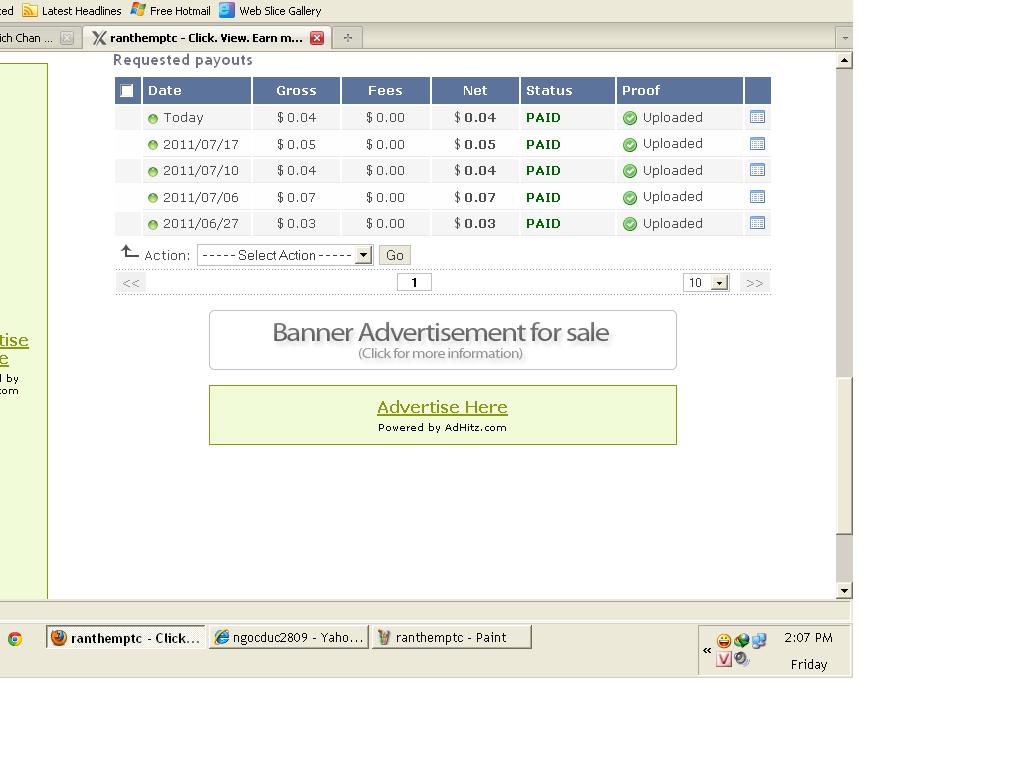Screen dimensions: 1024x768
Task: Click Latest Headlines RSS feed icon
Action: (29, 10)
